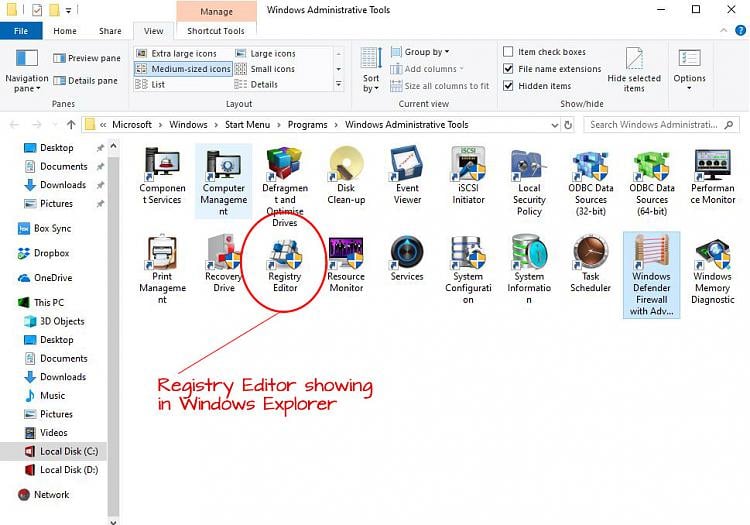Toggle Item check boxes option
The width and height of the screenshot is (750, 525).
(x=544, y=52)
